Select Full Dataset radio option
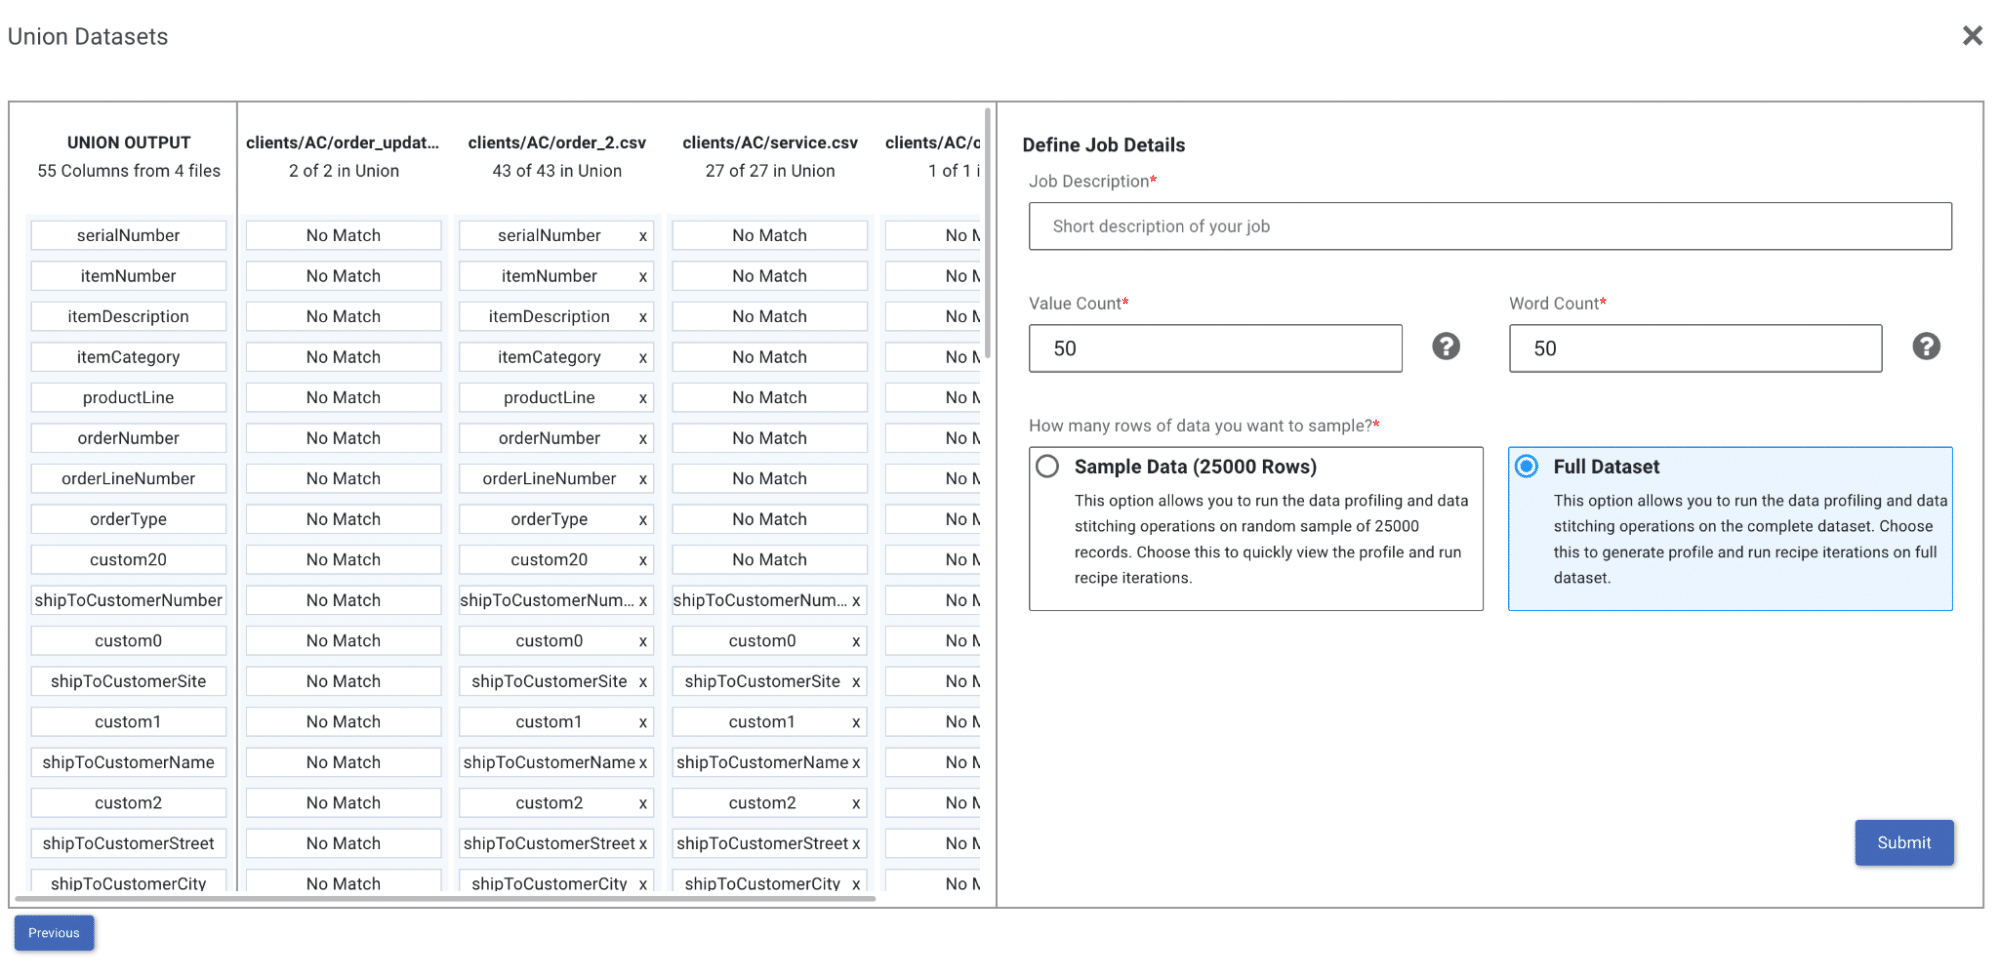This screenshot has width=1999, height=966. coord(1526,466)
